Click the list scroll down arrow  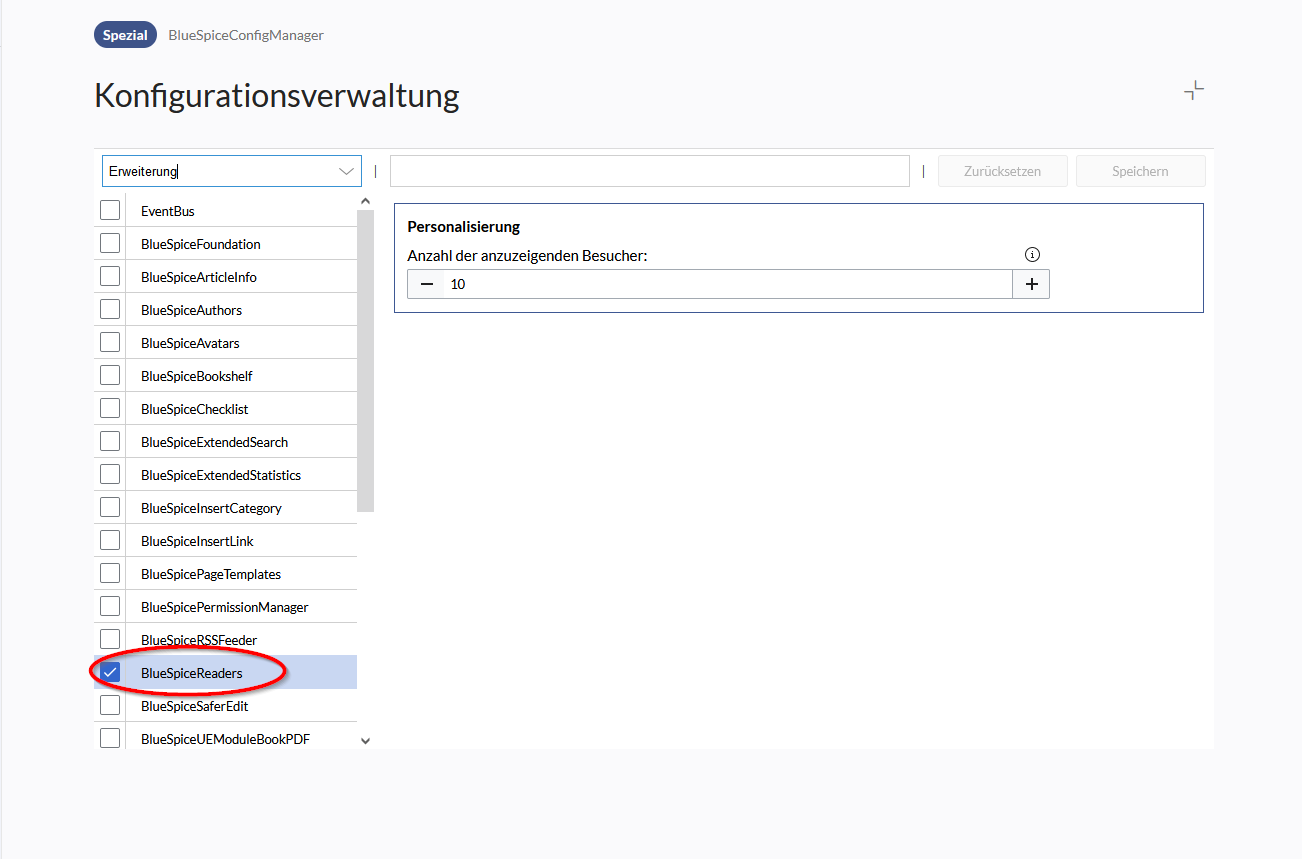[x=365, y=741]
